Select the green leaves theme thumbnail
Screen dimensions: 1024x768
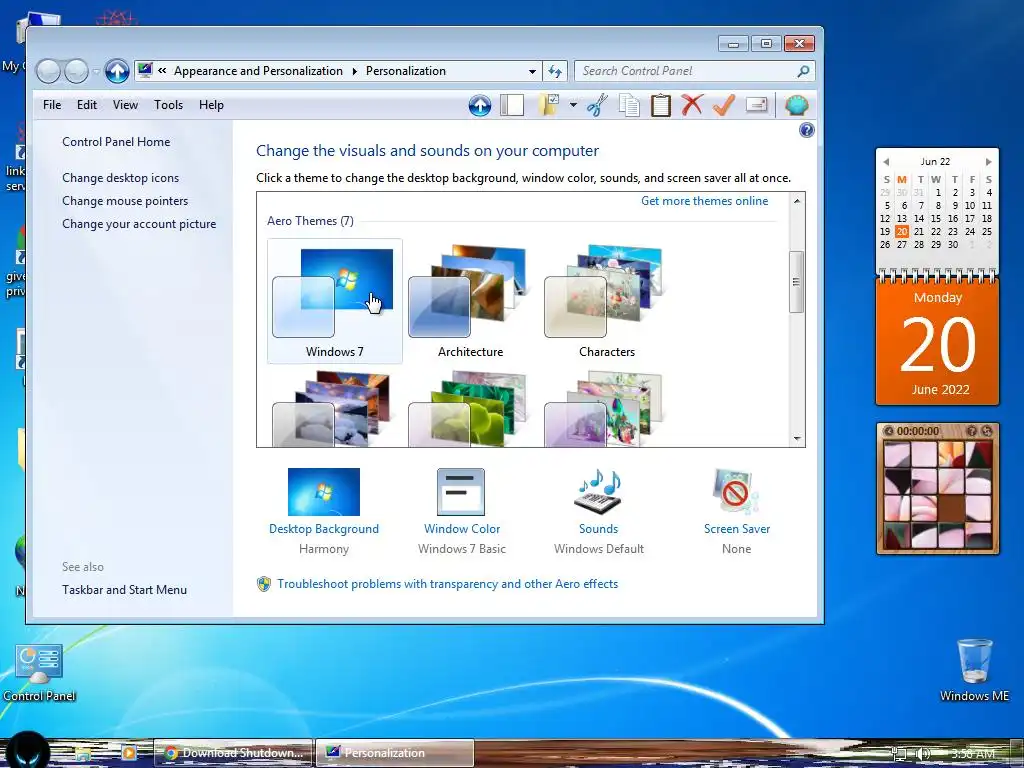click(469, 408)
